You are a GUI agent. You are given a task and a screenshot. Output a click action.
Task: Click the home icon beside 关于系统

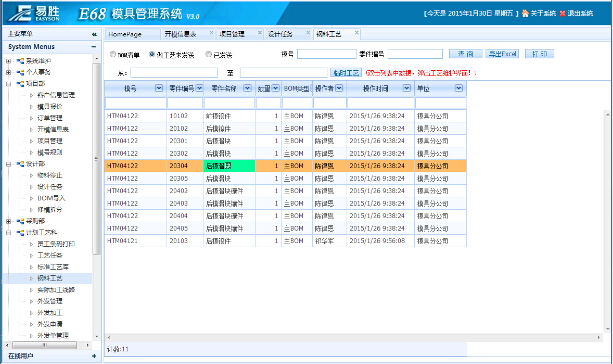pyautogui.click(x=525, y=13)
